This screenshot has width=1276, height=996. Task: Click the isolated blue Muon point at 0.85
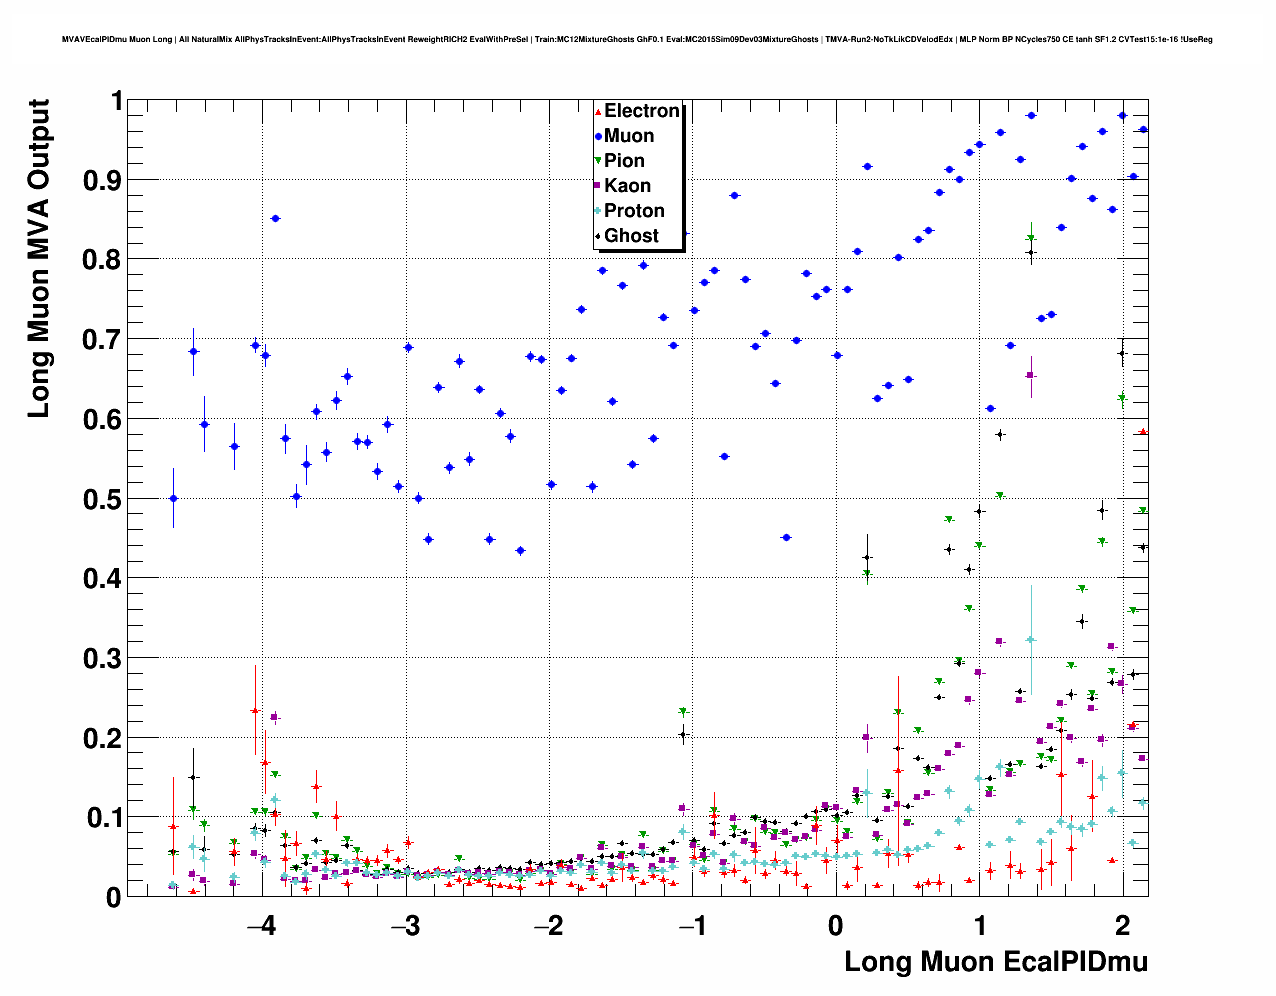tap(275, 218)
